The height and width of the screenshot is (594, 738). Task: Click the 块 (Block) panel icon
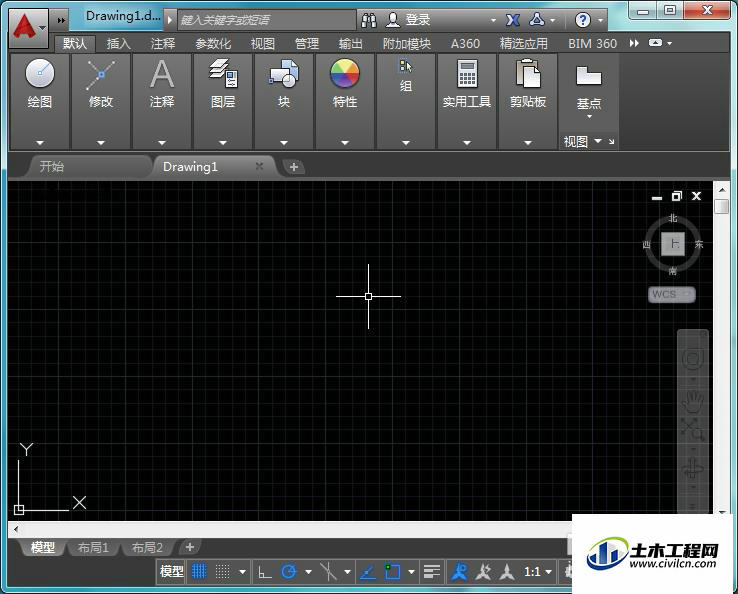pyautogui.click(x=284, y=73)
